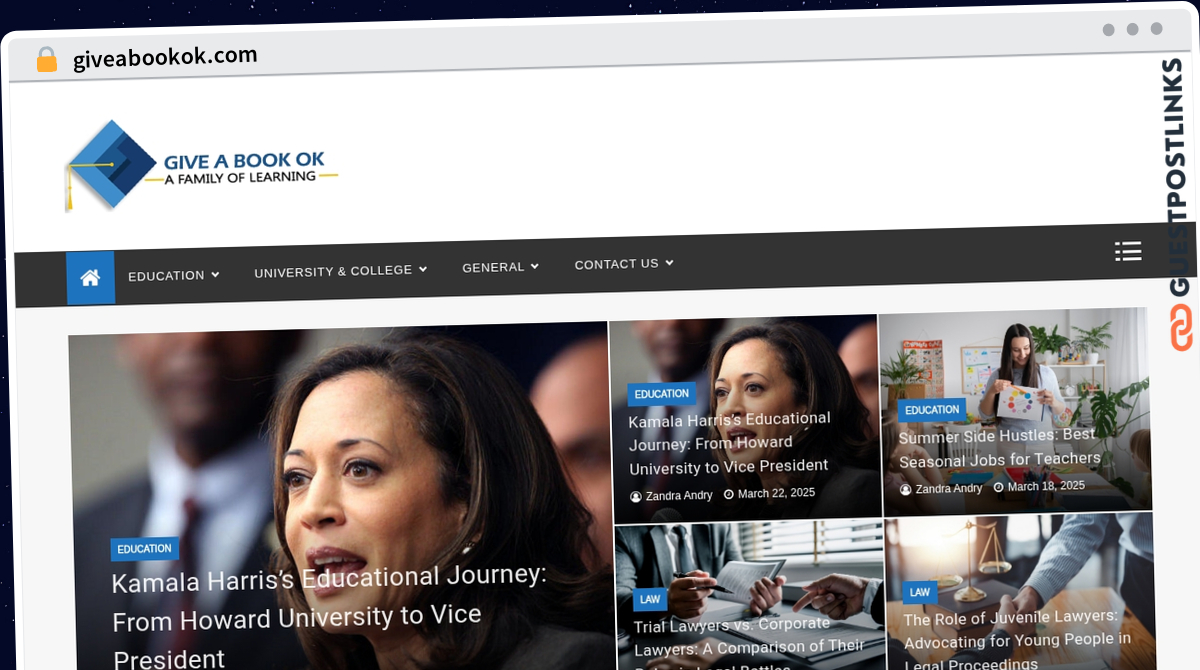Click the Give A Book OK logo
The height and width of the screenshot is (670, 1200).
(x=201, y=166)
